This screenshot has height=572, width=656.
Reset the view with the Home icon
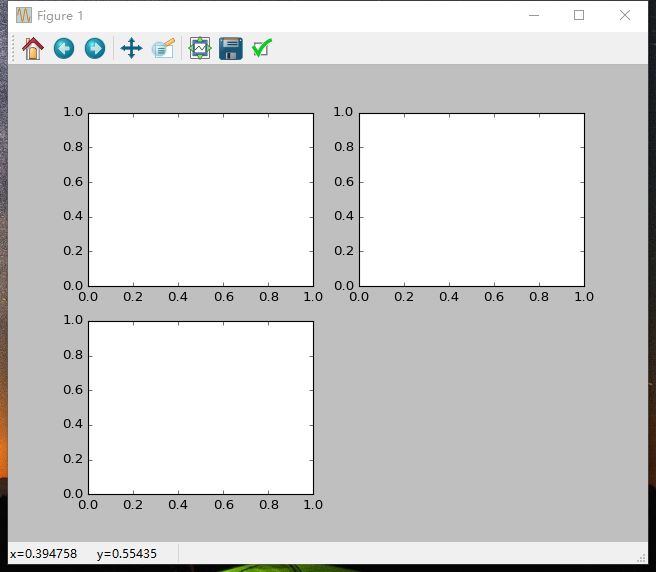[33, 49]
